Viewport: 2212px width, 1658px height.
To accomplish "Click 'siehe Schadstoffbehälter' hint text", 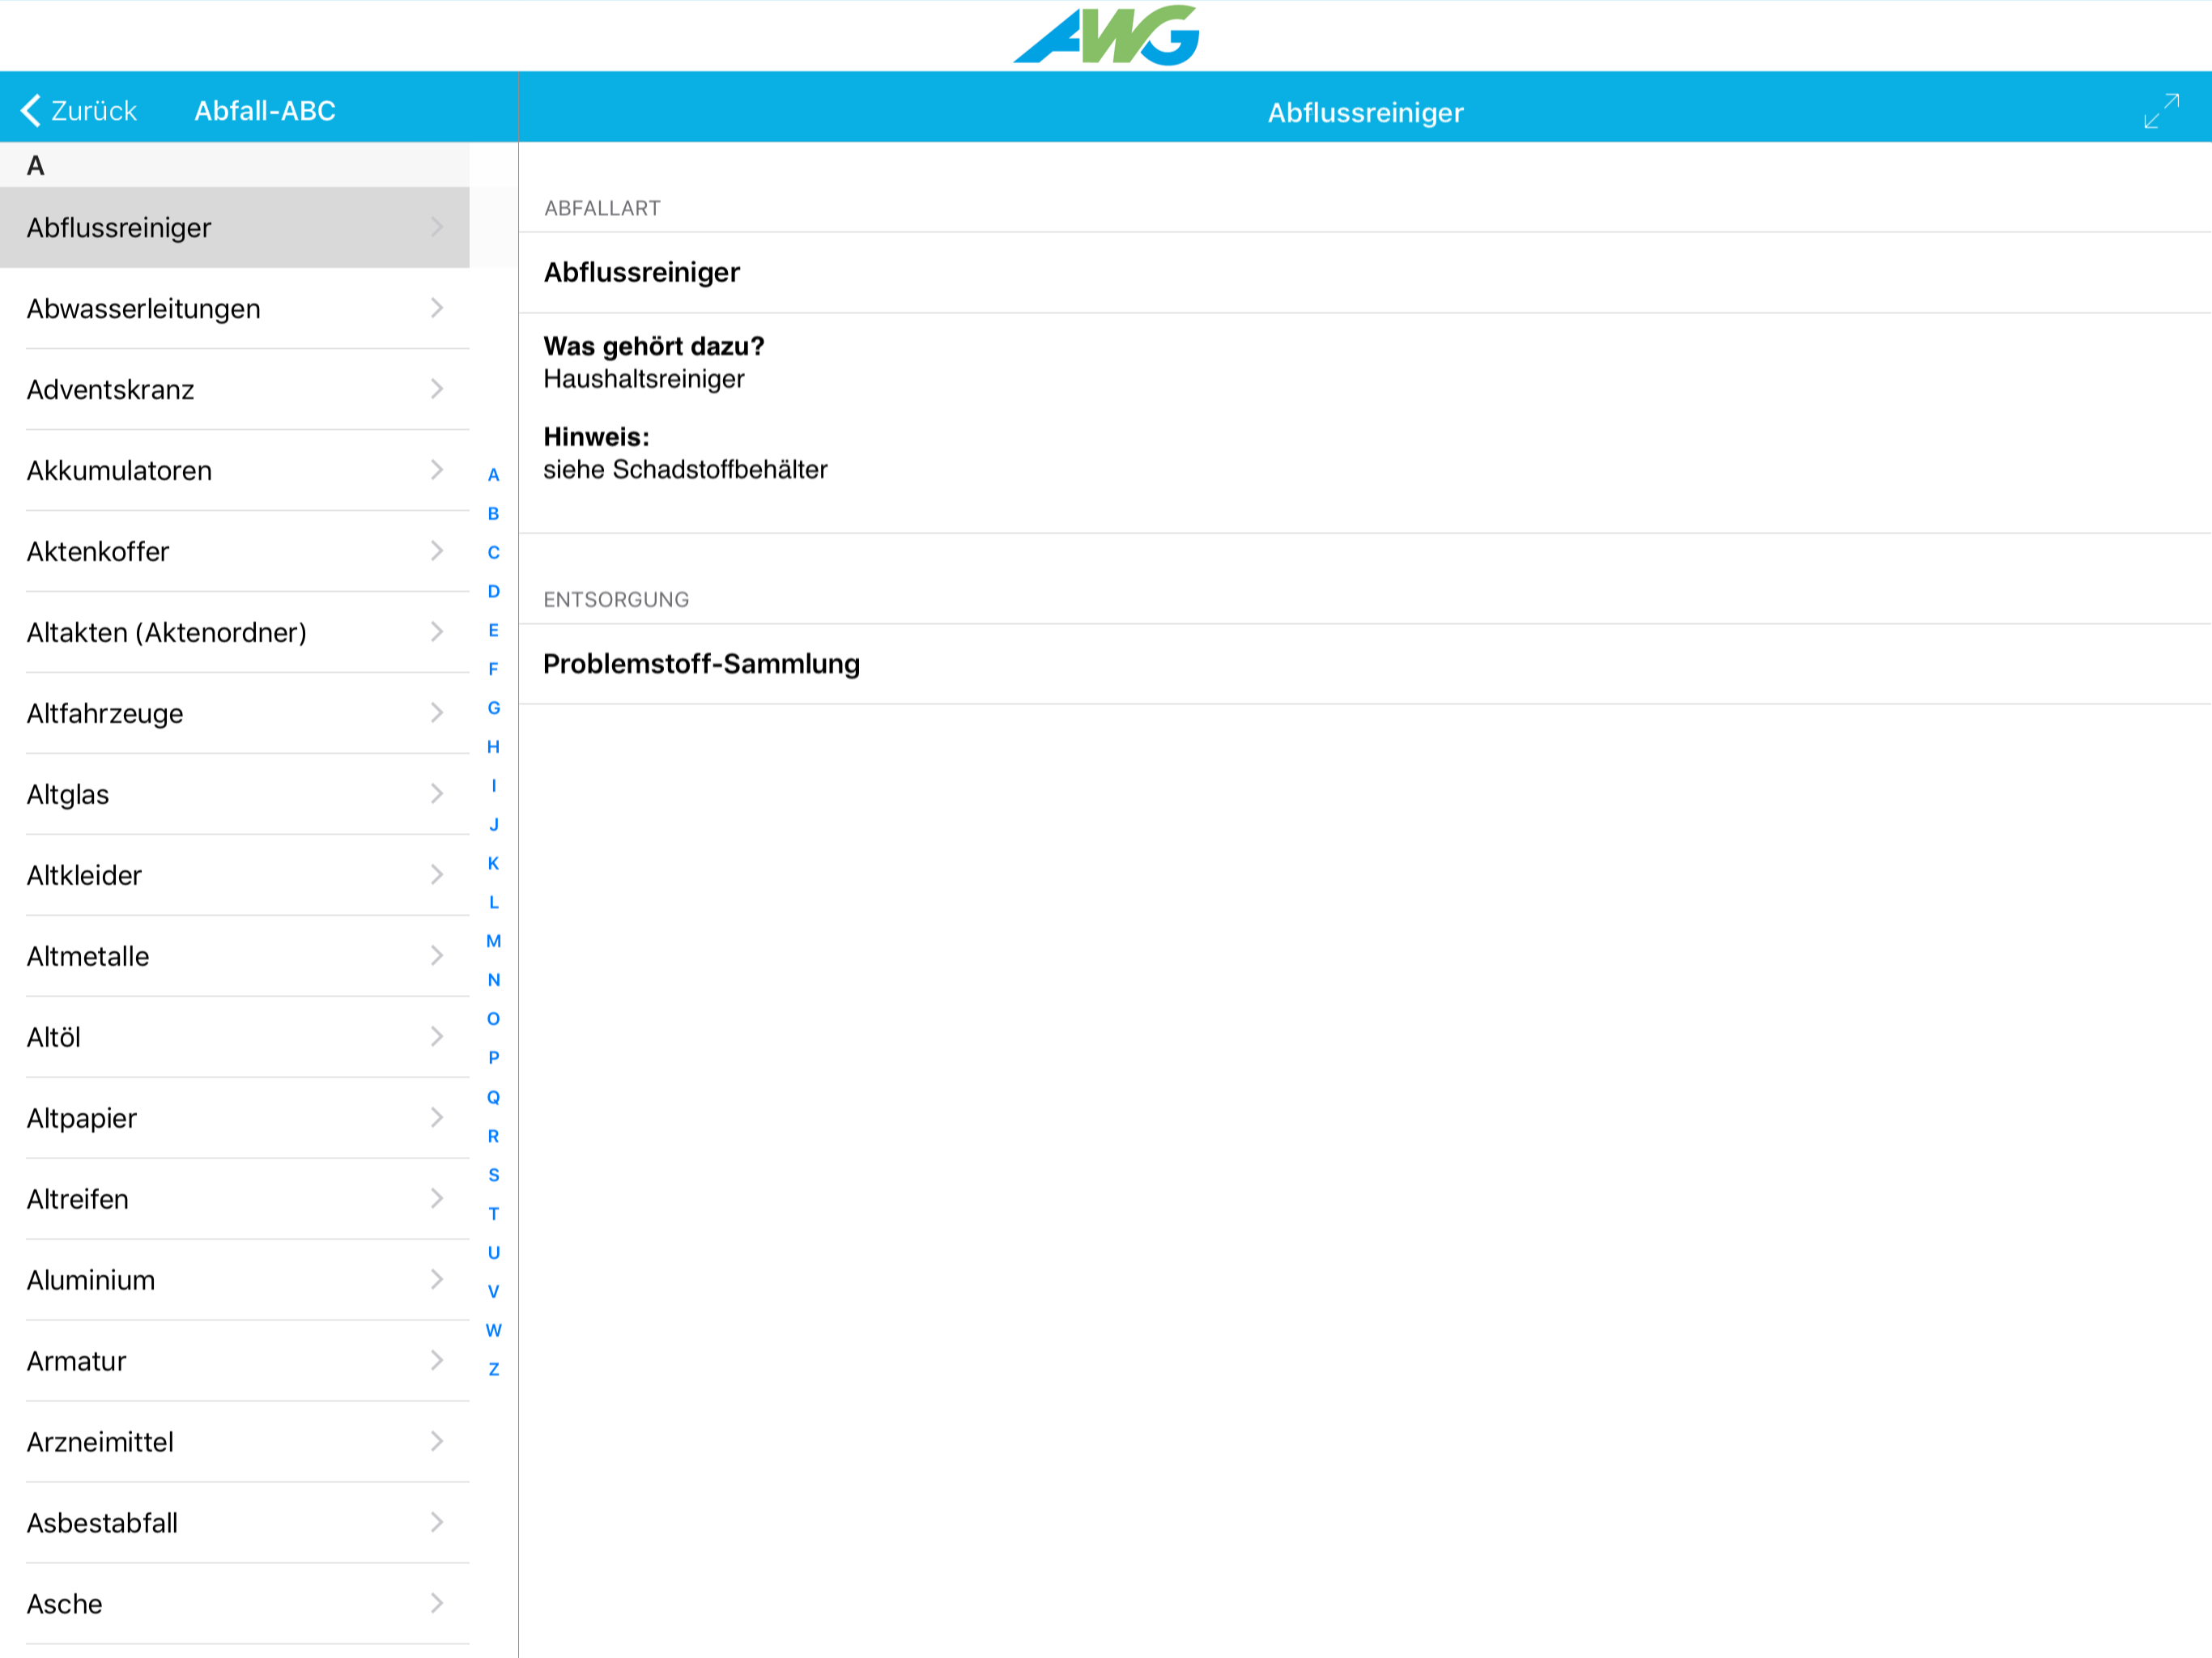I will point(685,470).
